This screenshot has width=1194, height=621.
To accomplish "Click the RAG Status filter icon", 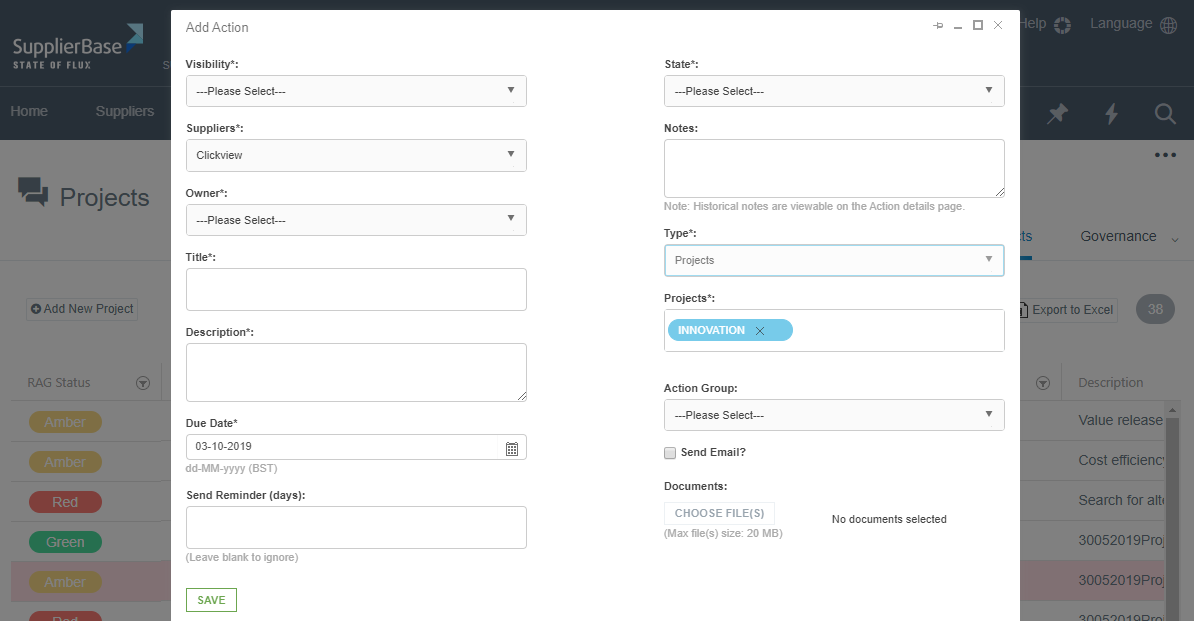I will tap(143, 383).
